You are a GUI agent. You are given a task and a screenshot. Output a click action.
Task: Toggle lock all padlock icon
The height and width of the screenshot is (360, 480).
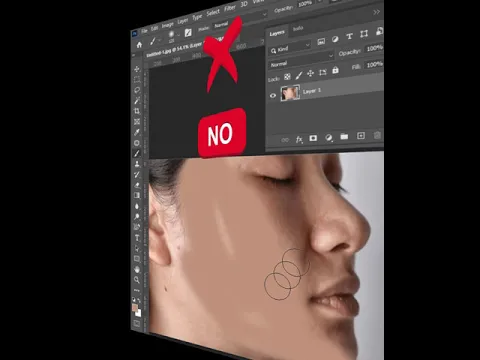(x=335, y=70)
